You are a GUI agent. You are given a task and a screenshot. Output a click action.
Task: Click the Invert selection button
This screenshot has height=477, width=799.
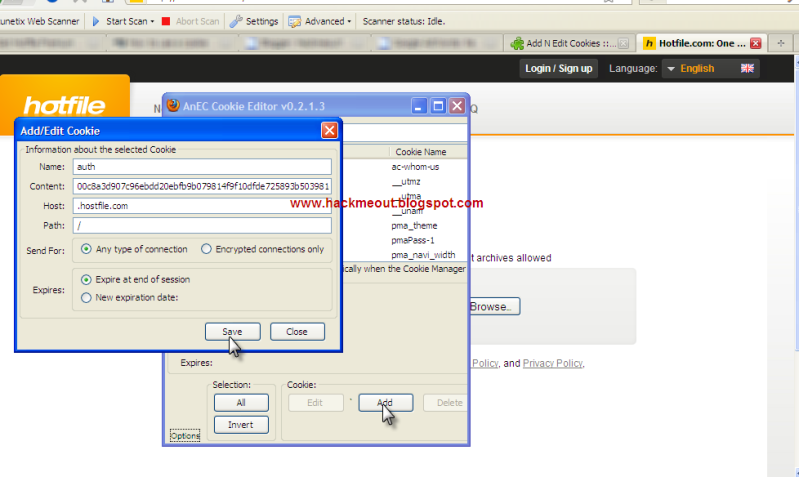(241, 425)
